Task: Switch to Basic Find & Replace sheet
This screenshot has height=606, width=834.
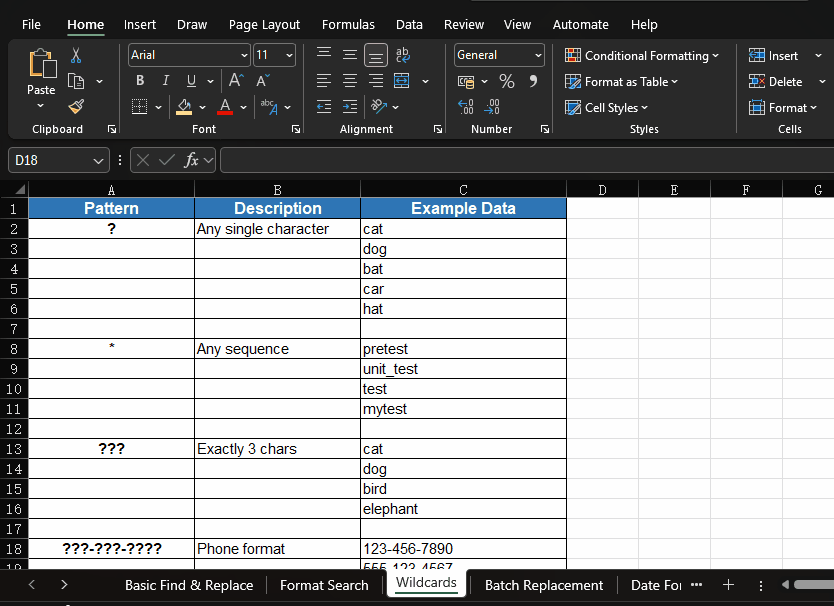Action: click(x=189, y=585)
